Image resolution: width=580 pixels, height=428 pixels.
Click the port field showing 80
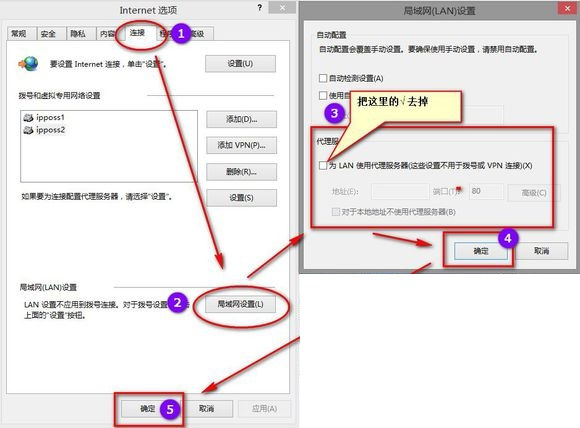point(486,191)
